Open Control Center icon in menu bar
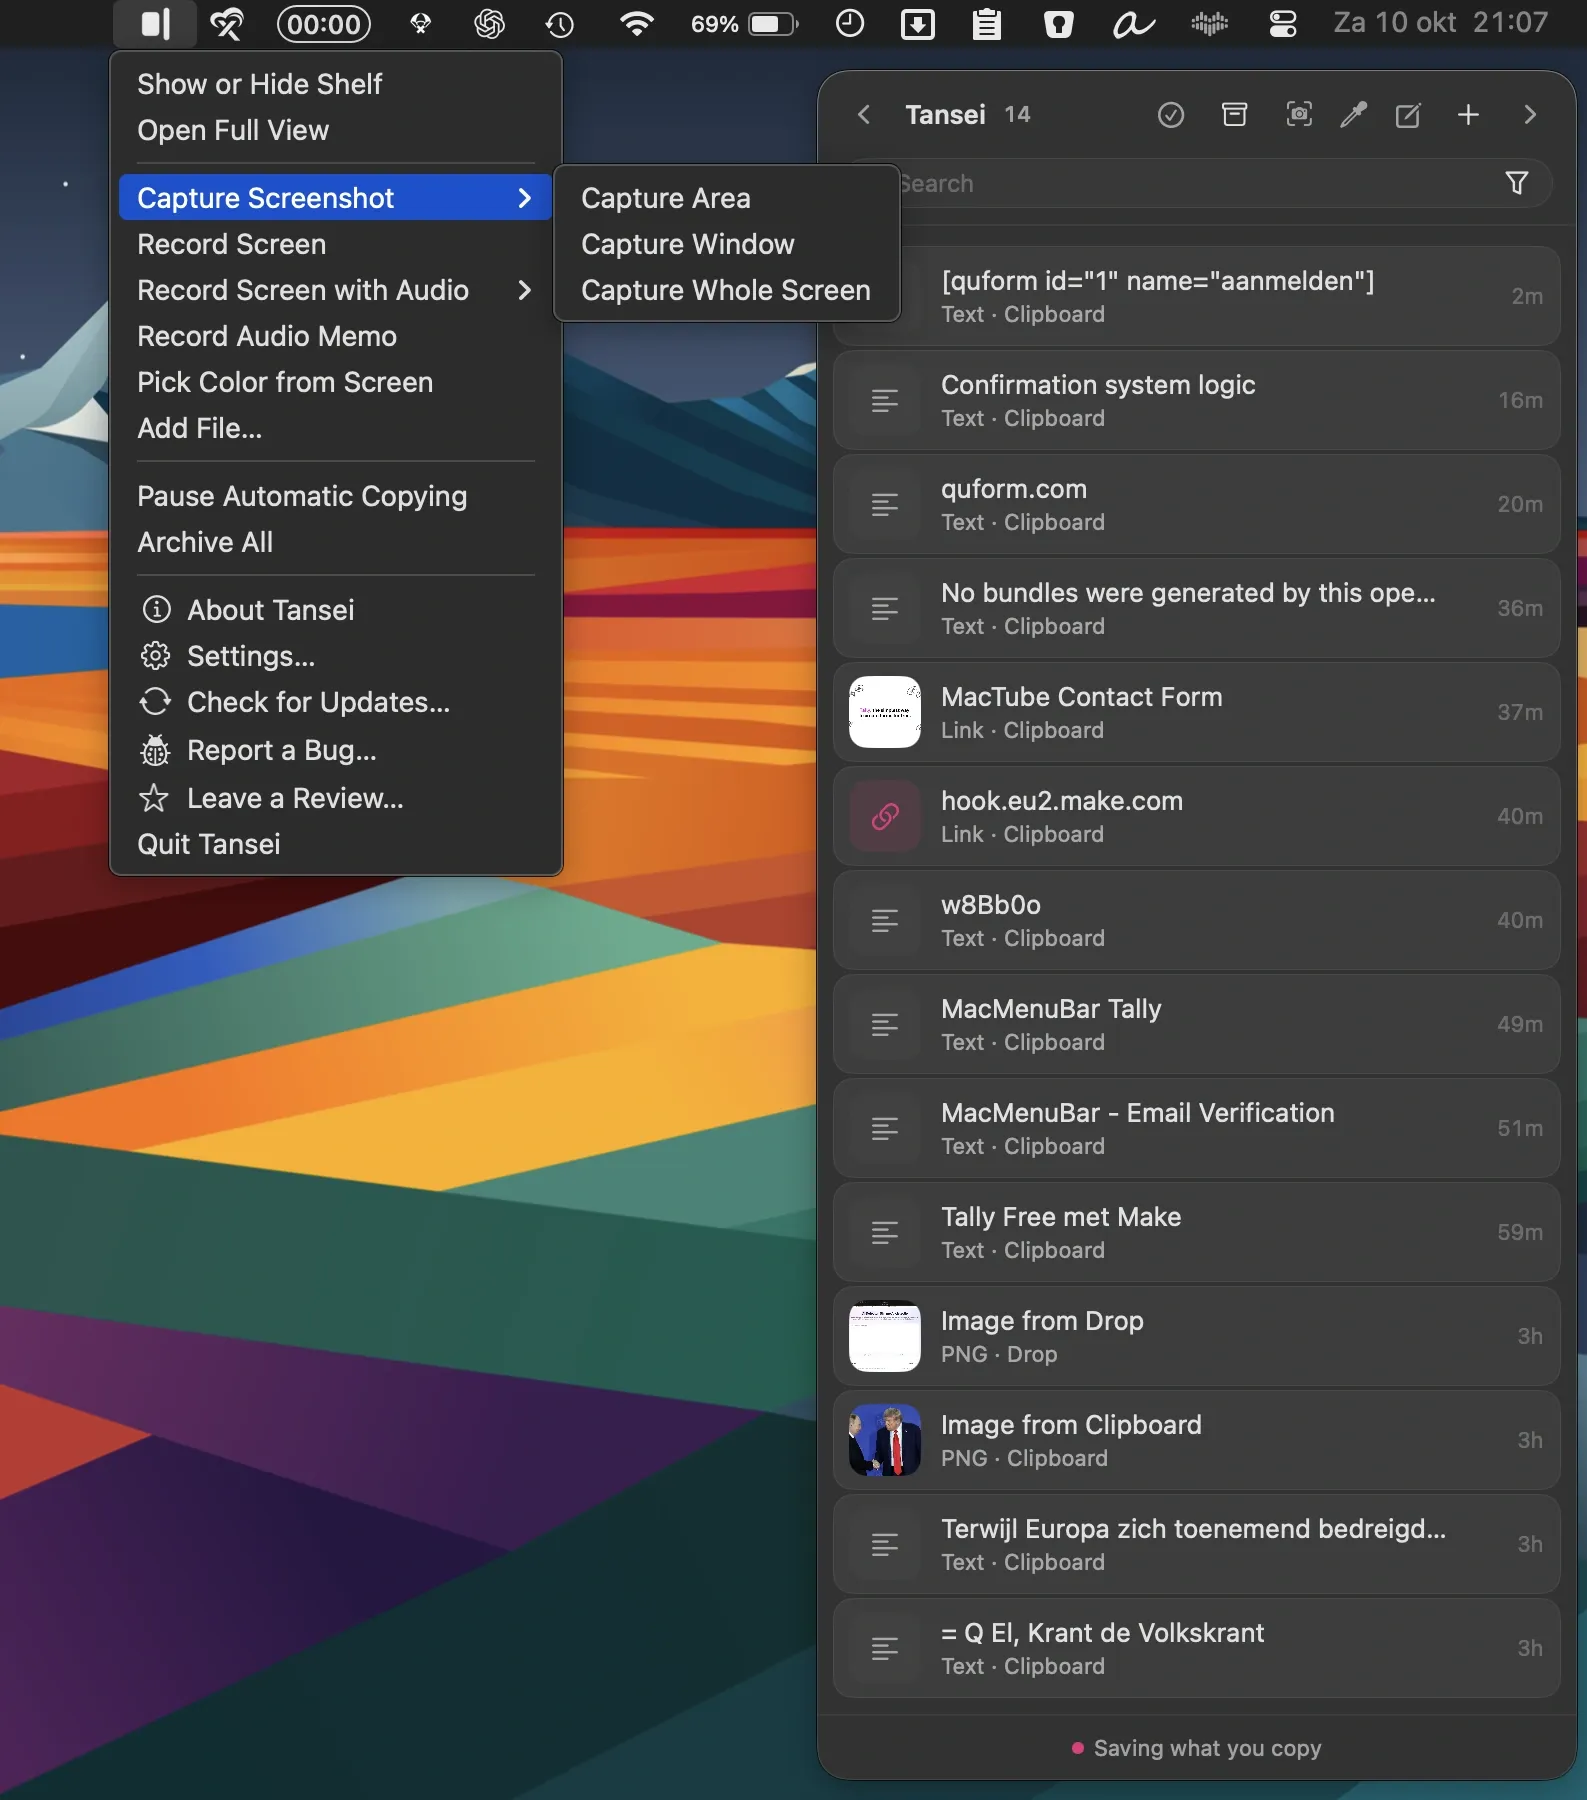 click(1283, 23)
